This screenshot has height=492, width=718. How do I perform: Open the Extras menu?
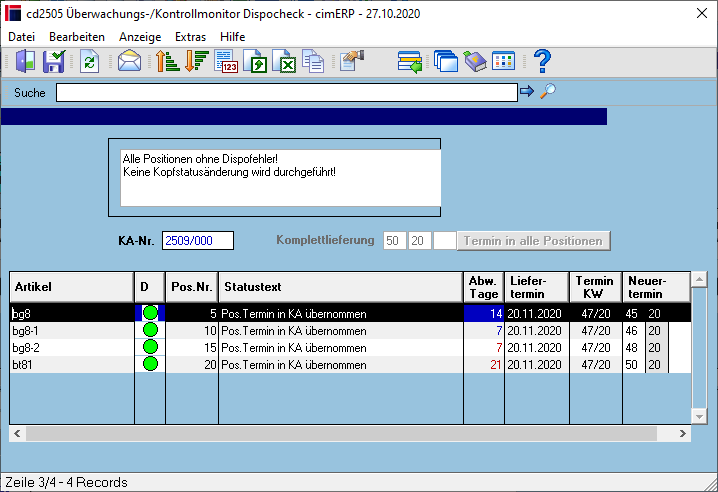click(190, 37)
